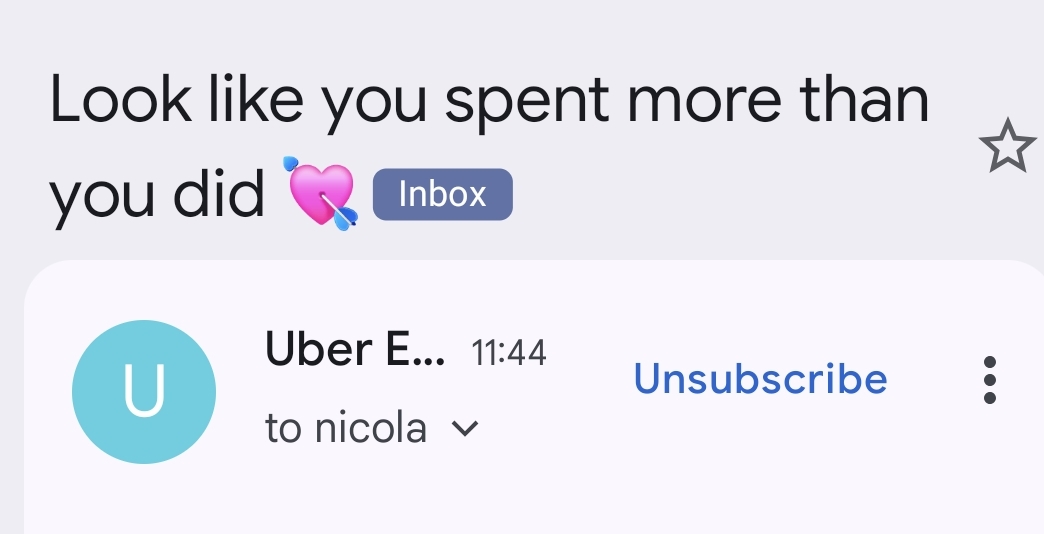Image resolution: width=1044 pixels, height=534 pixels.
Task: Tap the "to nicola" recipient text
Action: coord(346,429)
